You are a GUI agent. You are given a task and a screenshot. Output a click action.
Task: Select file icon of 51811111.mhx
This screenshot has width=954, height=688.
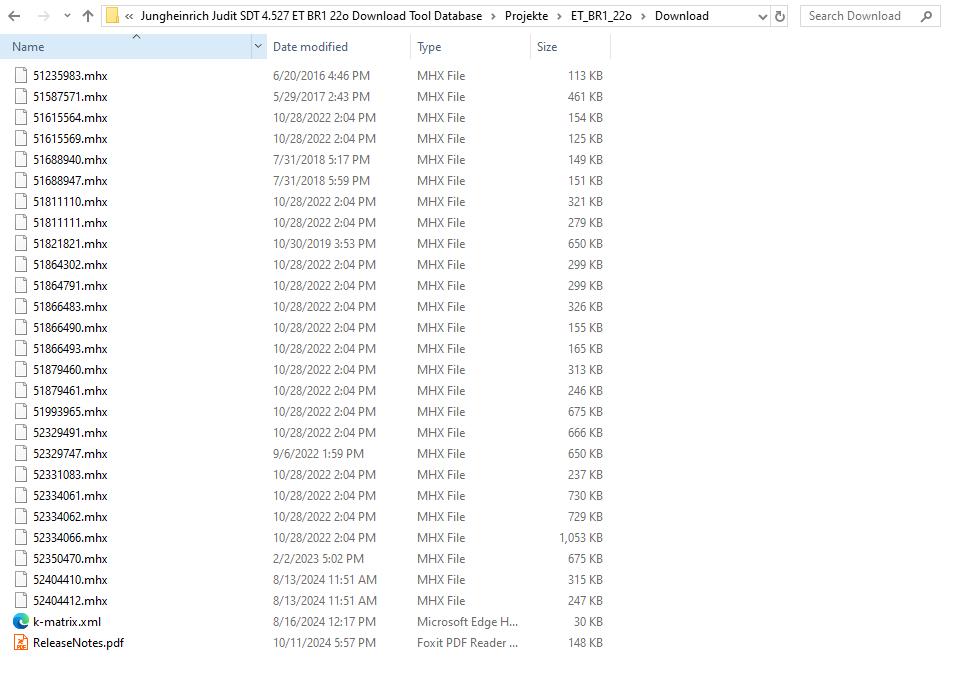pyautogui.click(x=21, y=222)
